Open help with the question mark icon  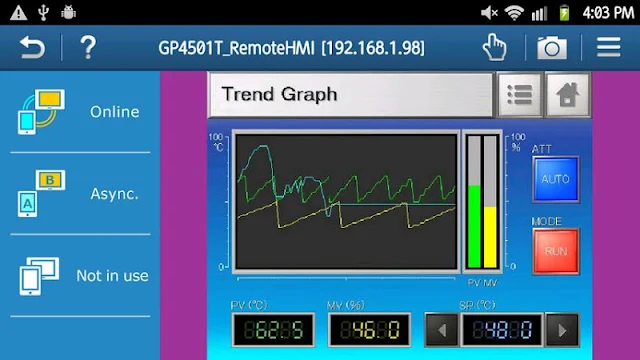(88, 47)
